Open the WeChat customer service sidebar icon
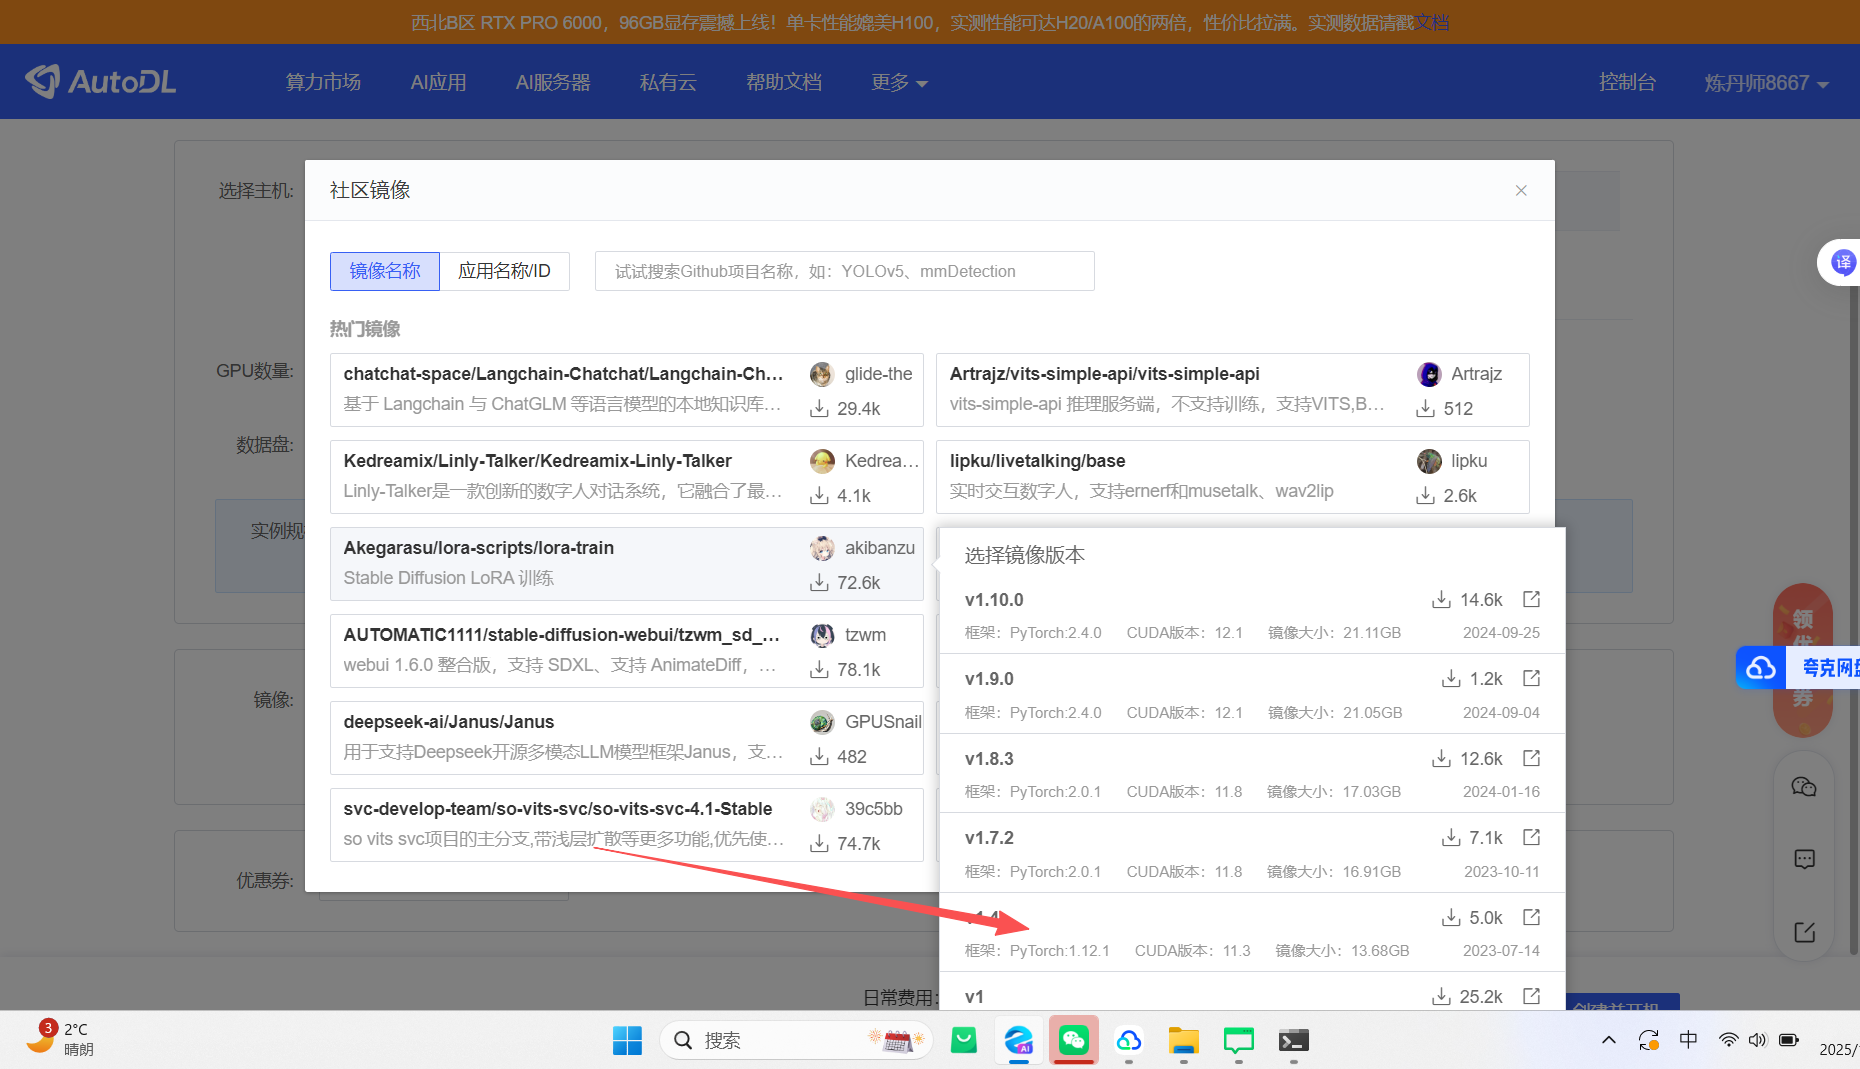Screen dimensions: 1860x1069 [x=1804, y=787]
